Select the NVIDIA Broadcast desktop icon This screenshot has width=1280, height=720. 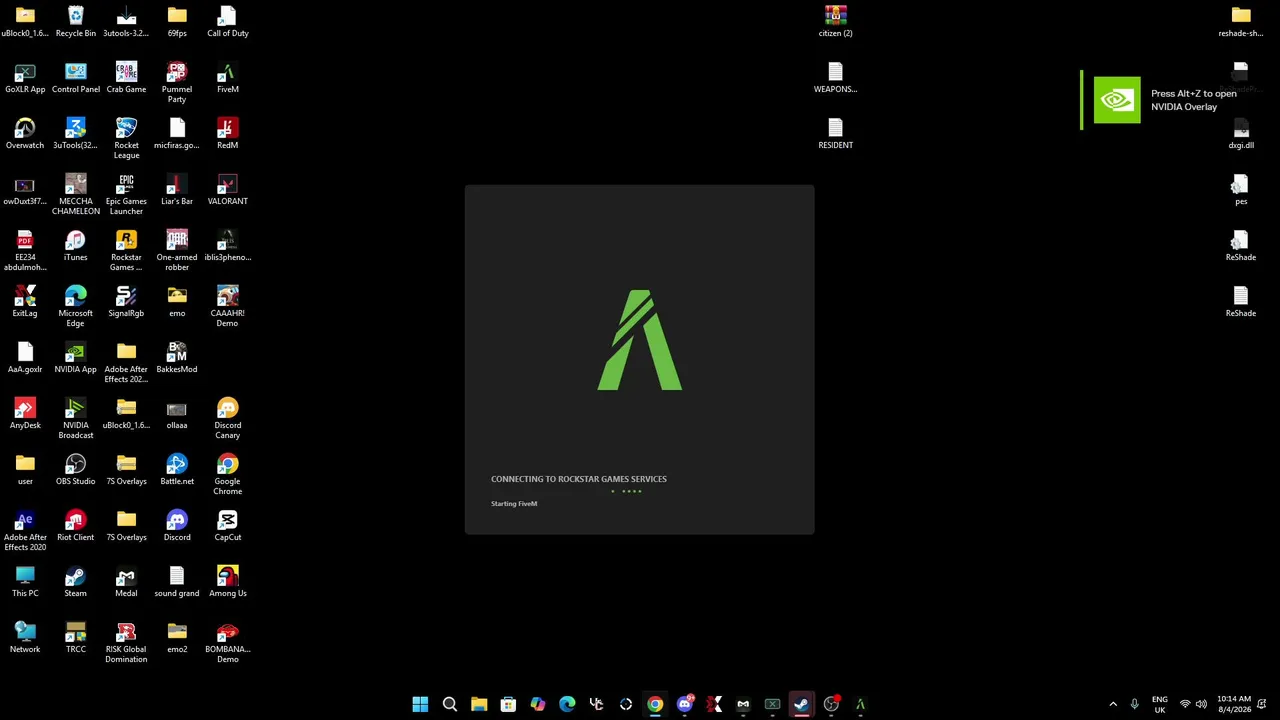[76, 418]
